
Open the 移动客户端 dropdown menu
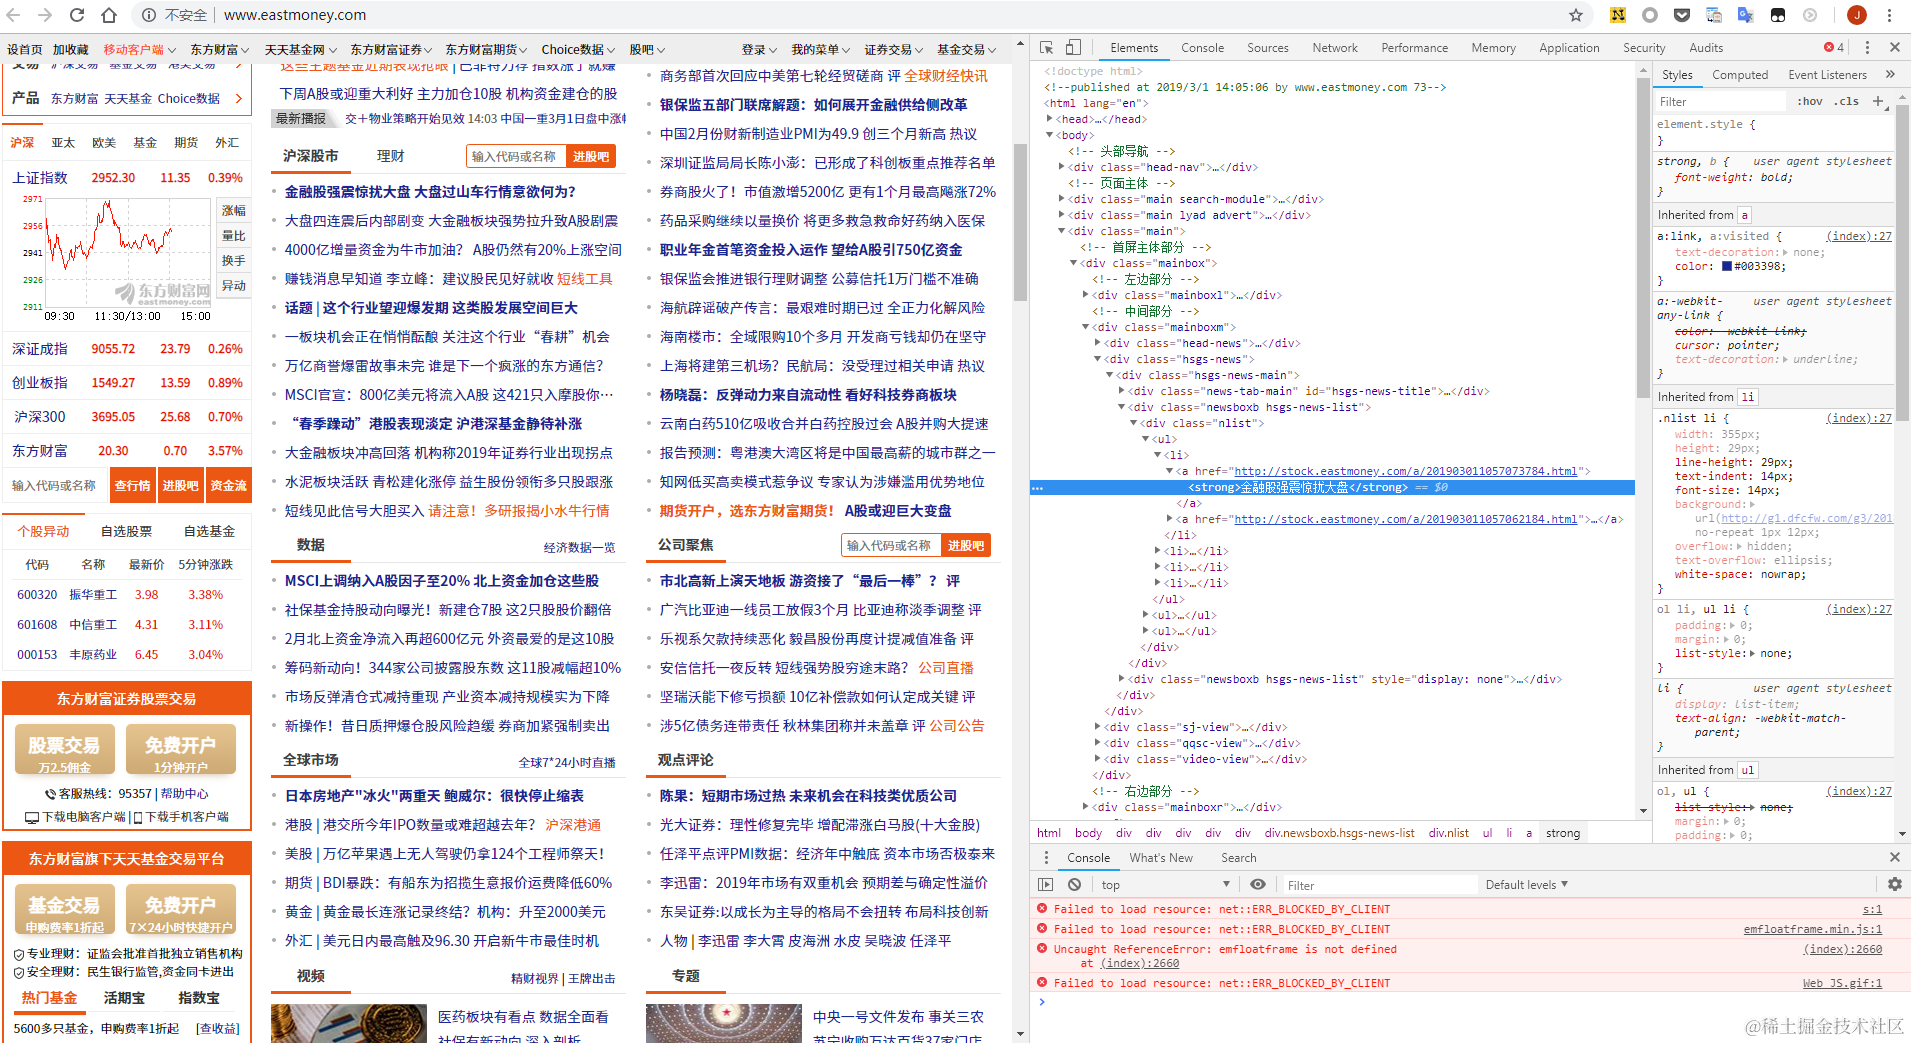139,49
